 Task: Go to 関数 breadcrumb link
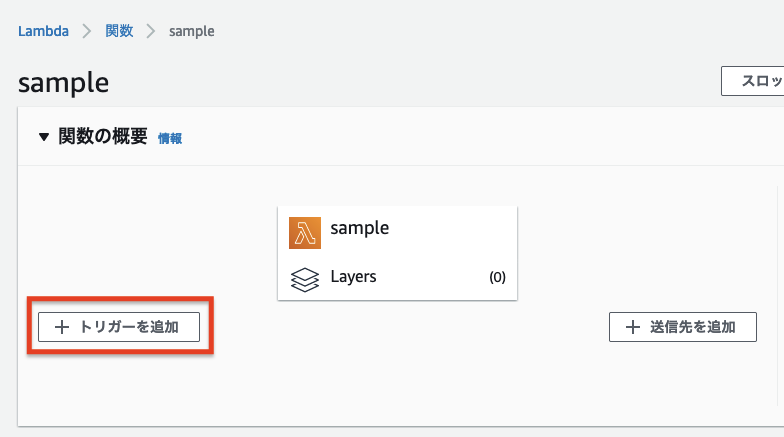(119, 31)
